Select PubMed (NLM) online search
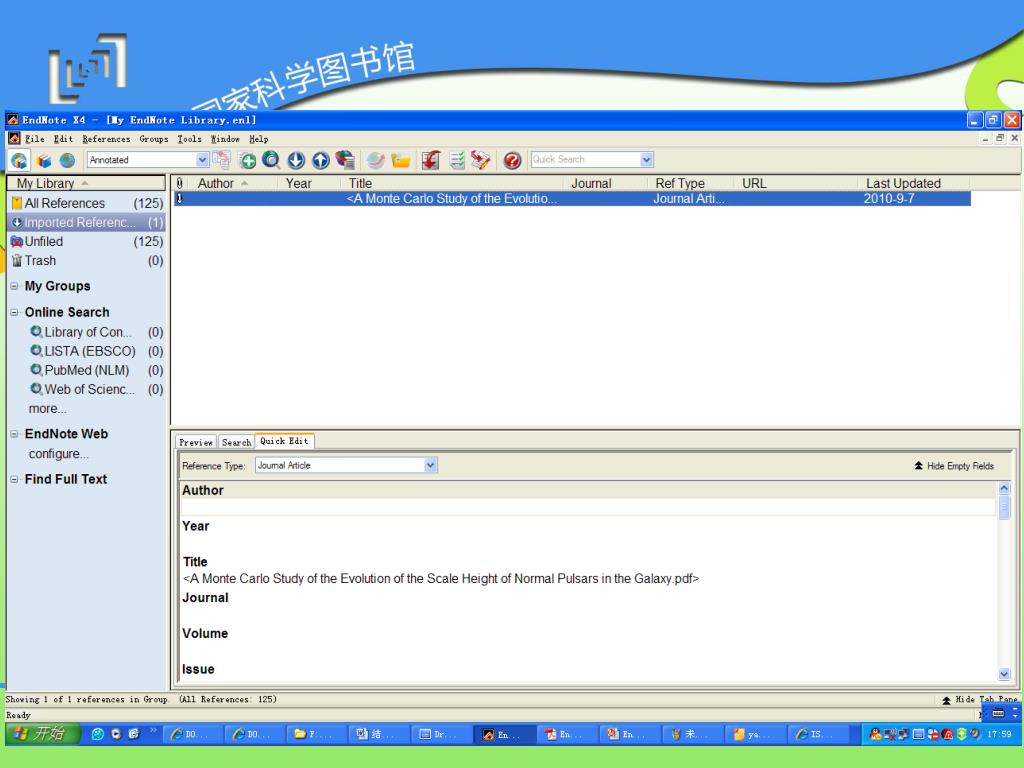1024x768 pixels. 95,370
